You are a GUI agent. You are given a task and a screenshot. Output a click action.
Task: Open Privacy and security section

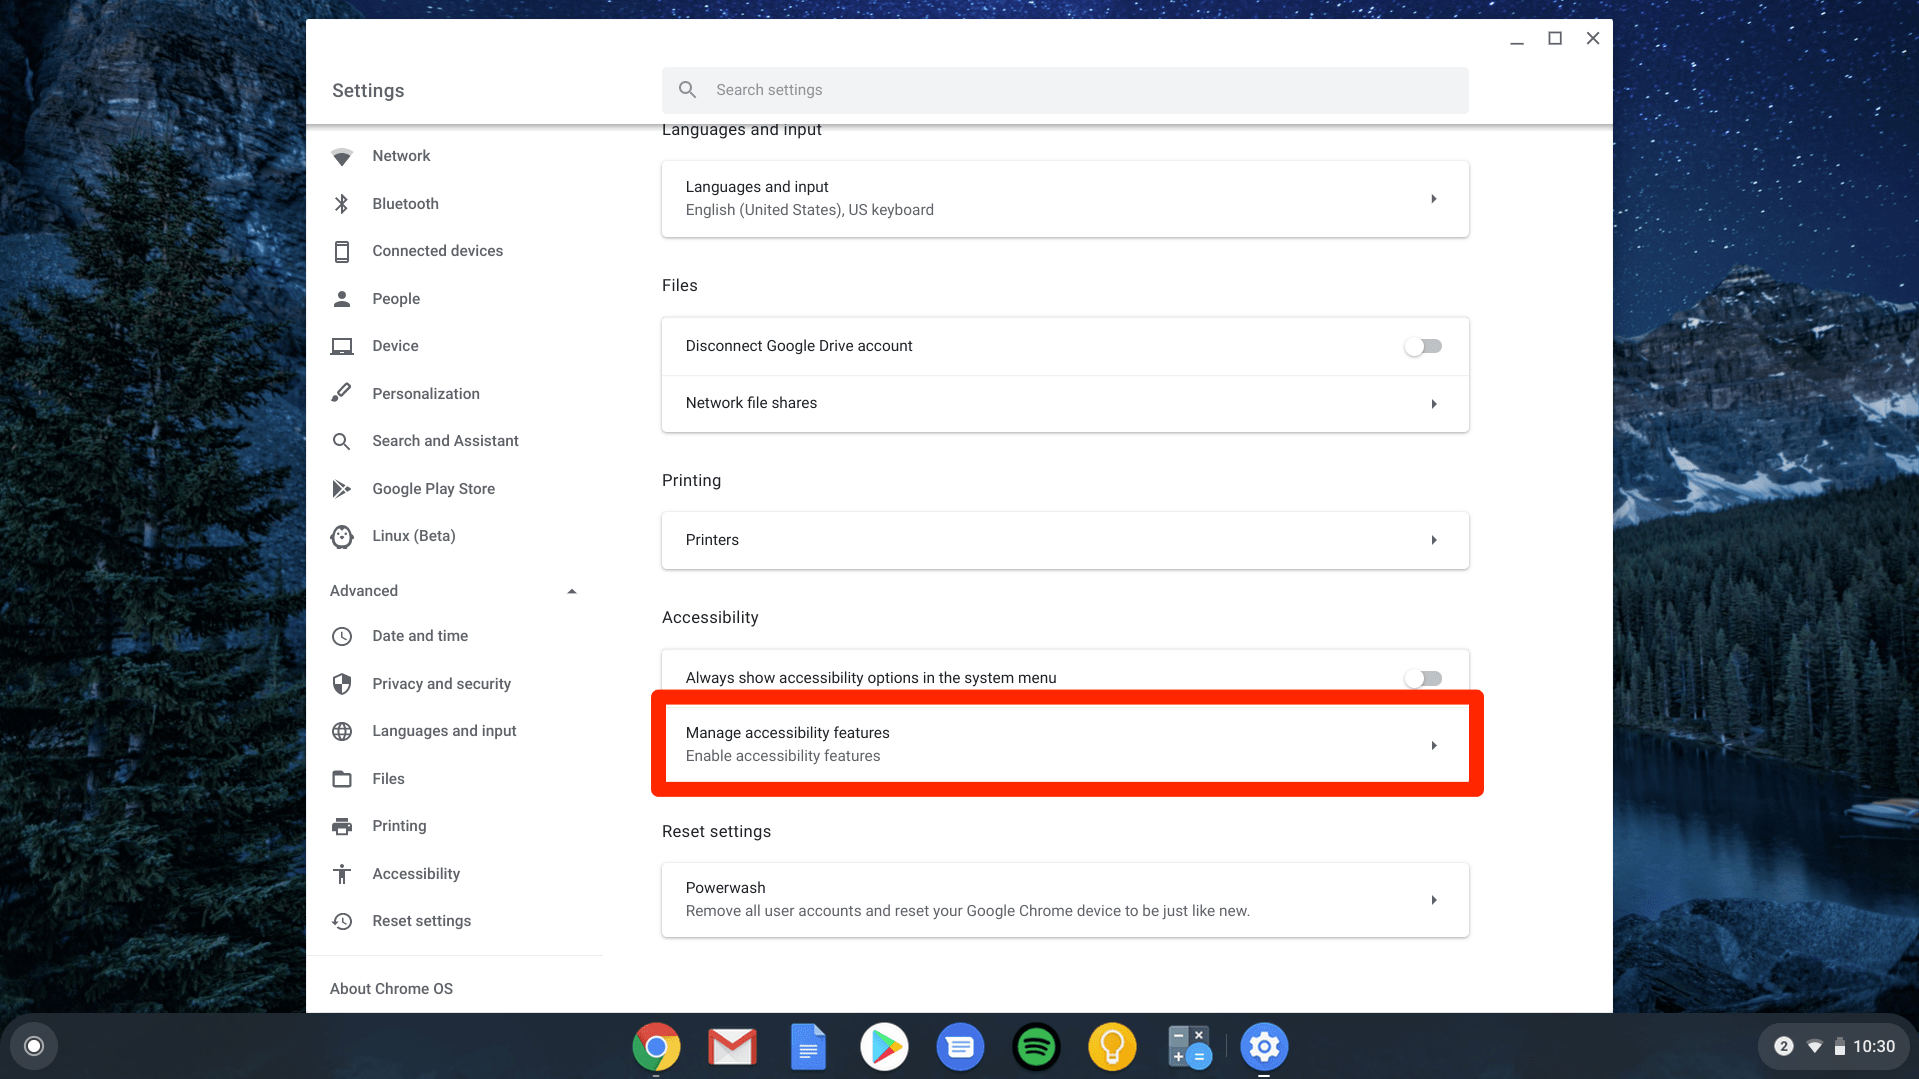pyautogui.click(x=441, y=684)
